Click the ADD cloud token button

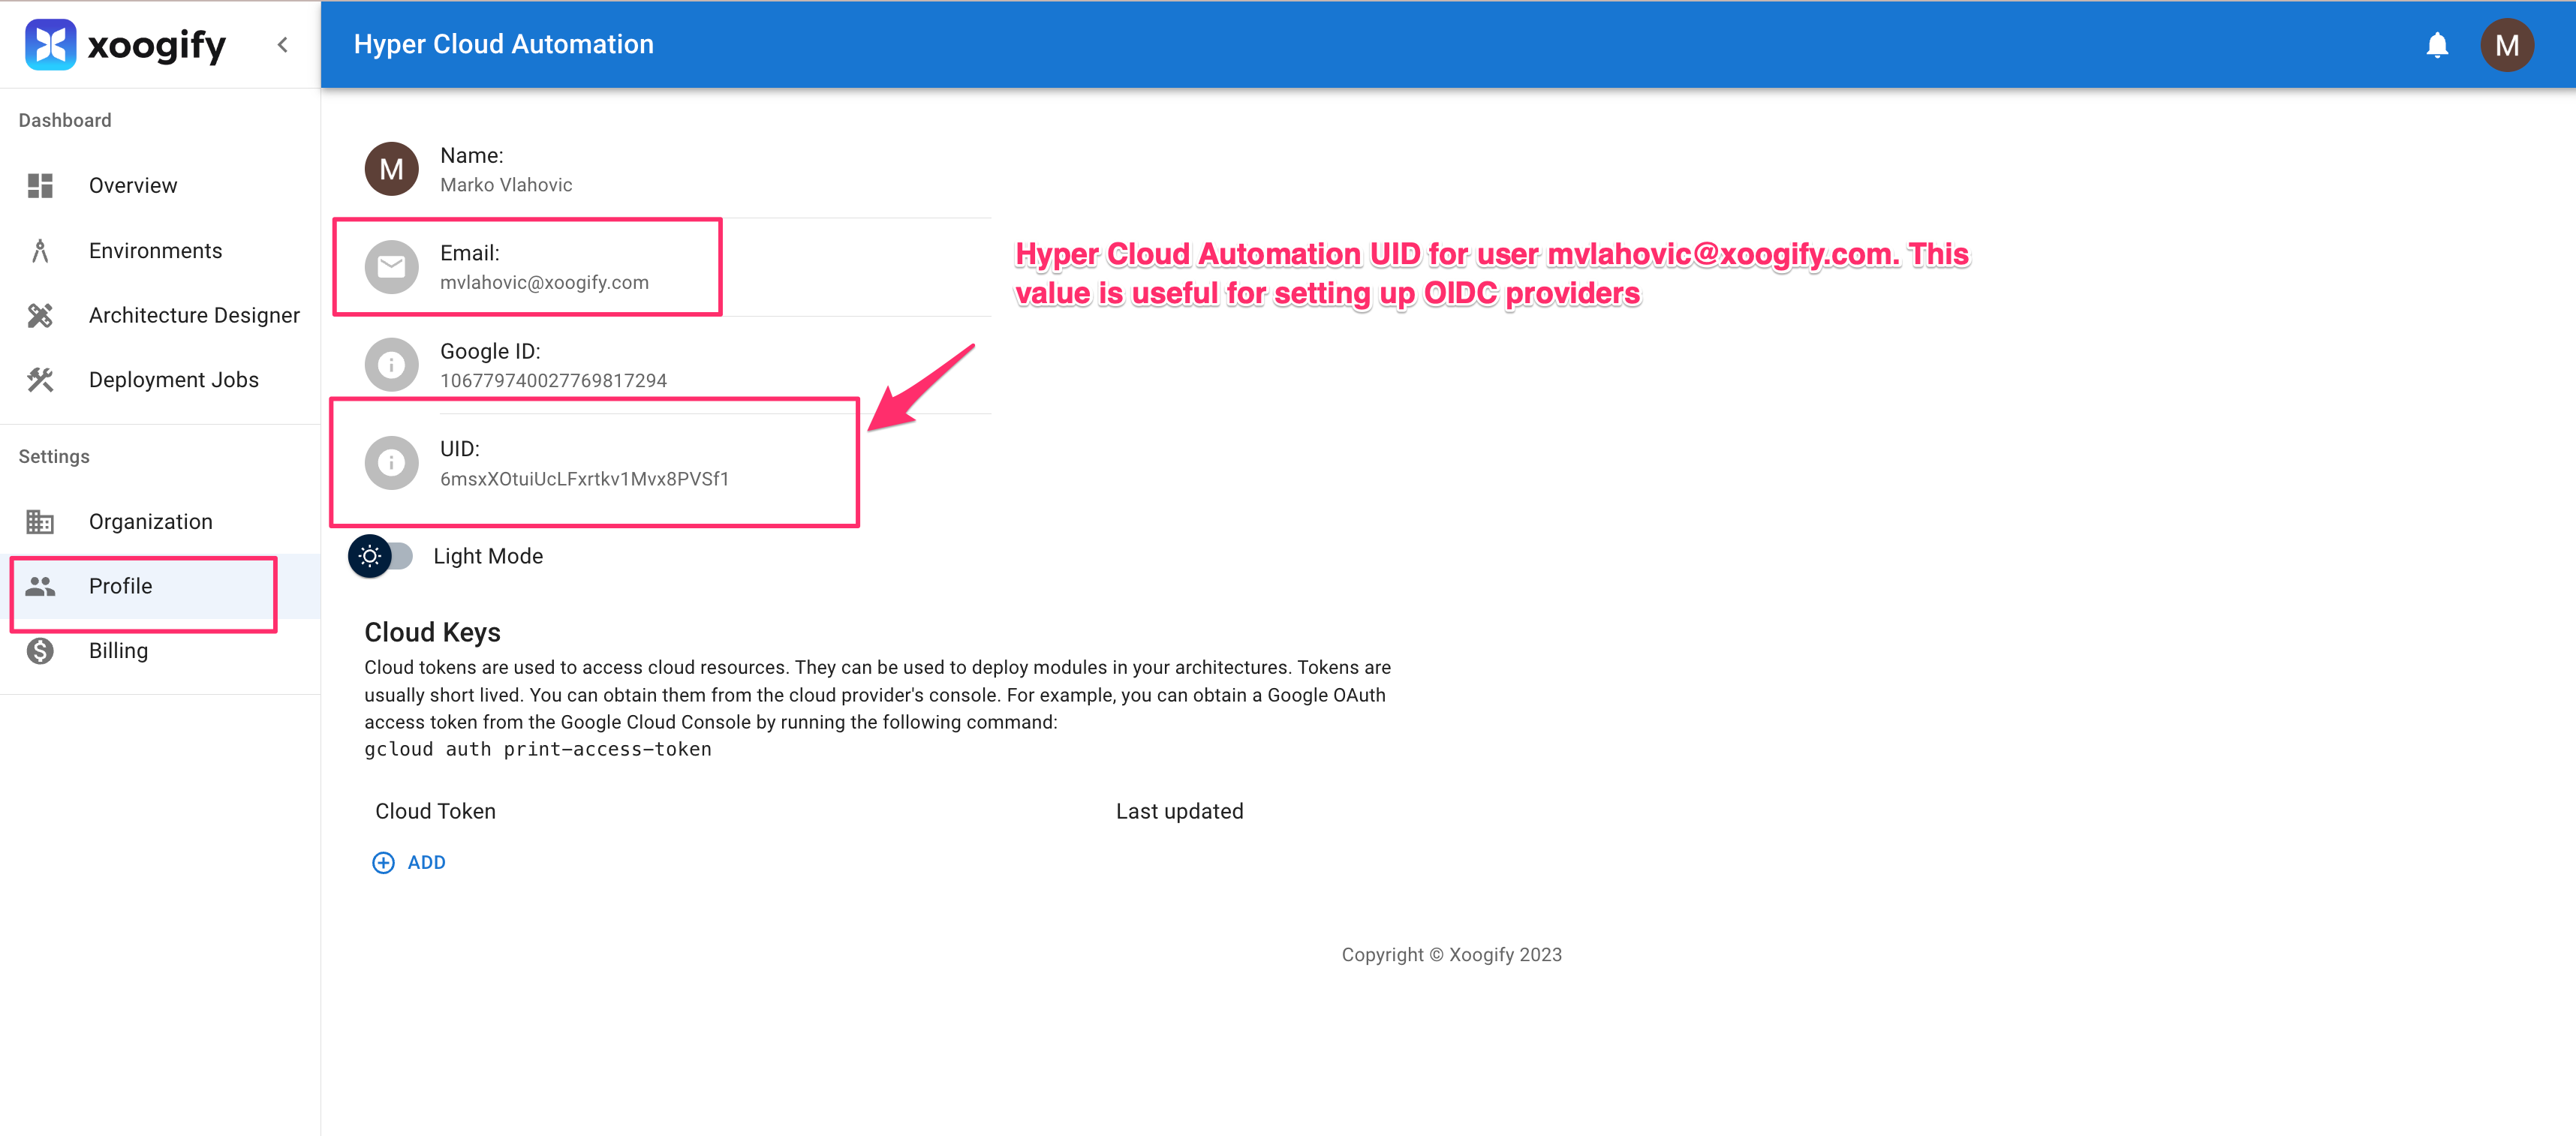[x=426, y=863]
